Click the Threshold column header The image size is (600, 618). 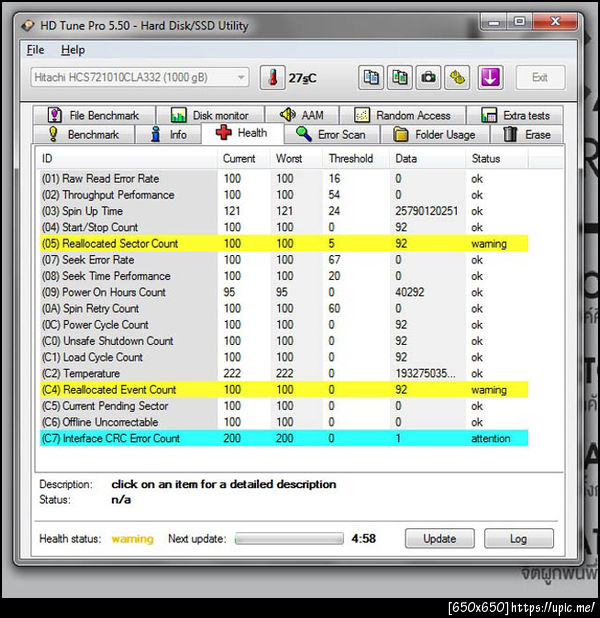pyautogui.click(x=356, y=158)
